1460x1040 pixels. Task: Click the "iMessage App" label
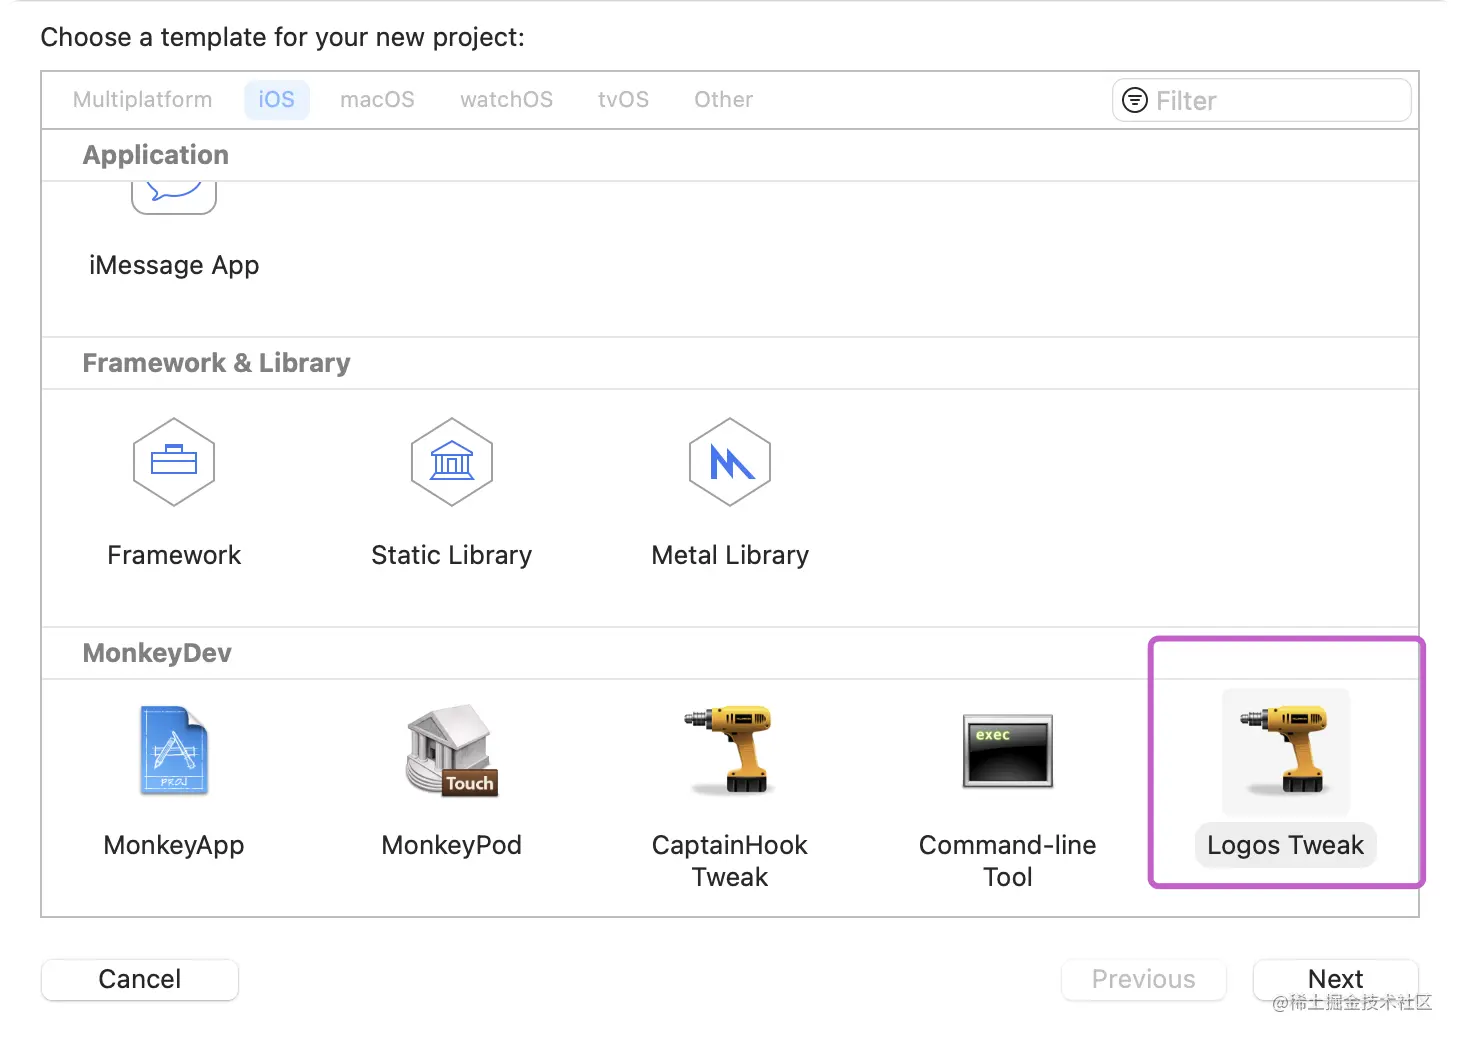pos(174,265)
